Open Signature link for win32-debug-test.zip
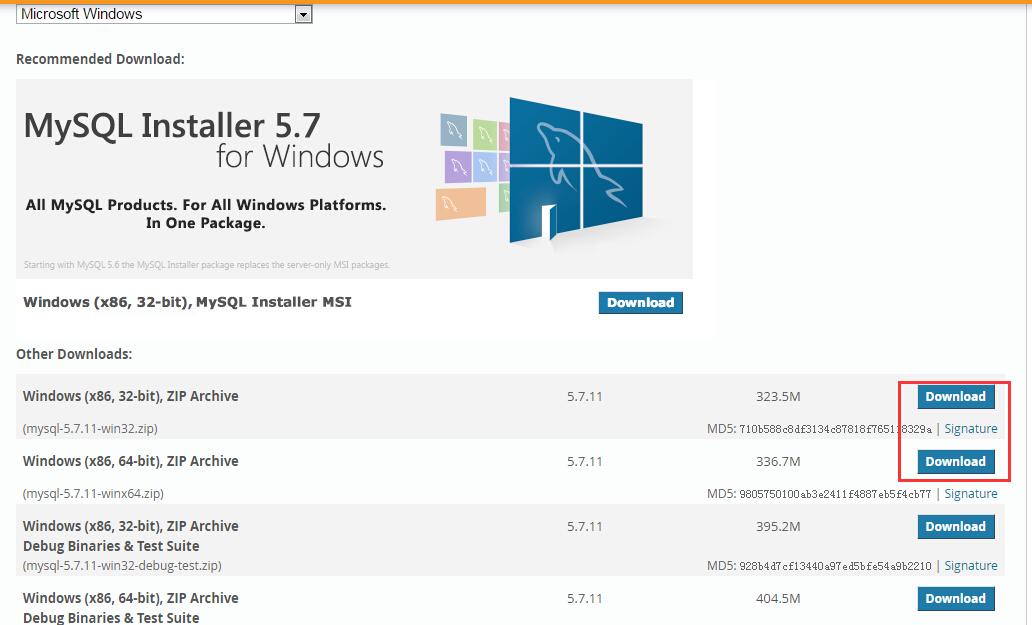1032x625 pixels. click(x=971, y=566)
